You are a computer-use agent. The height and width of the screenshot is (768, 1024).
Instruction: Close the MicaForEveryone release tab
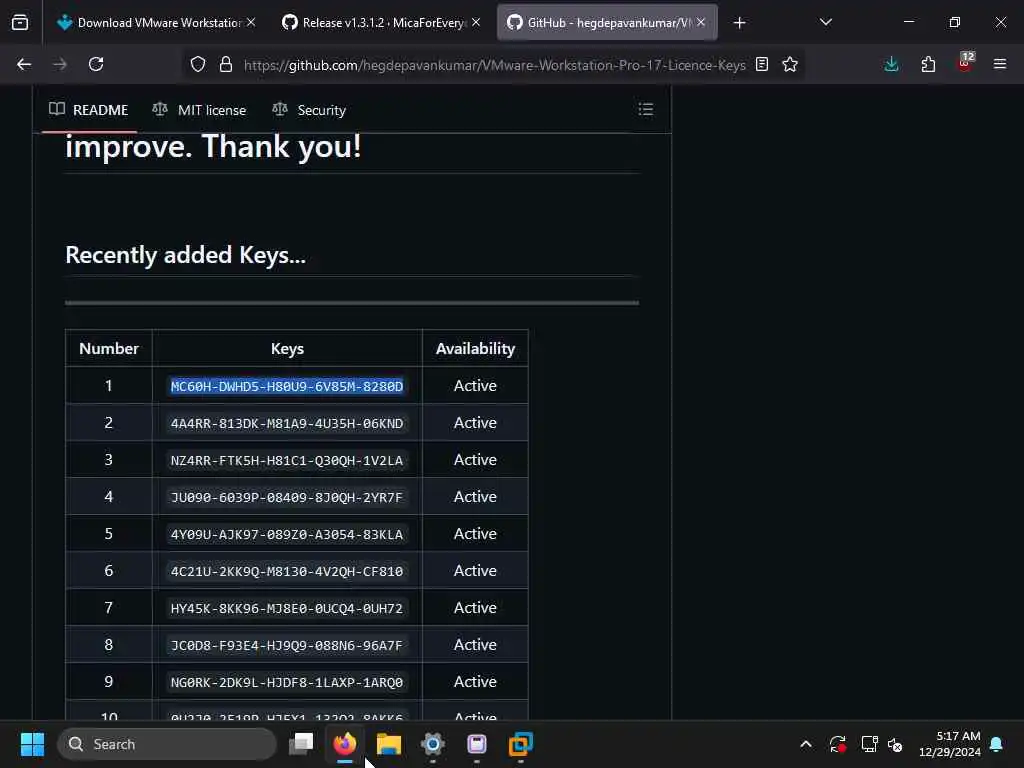tap(476, 23)
